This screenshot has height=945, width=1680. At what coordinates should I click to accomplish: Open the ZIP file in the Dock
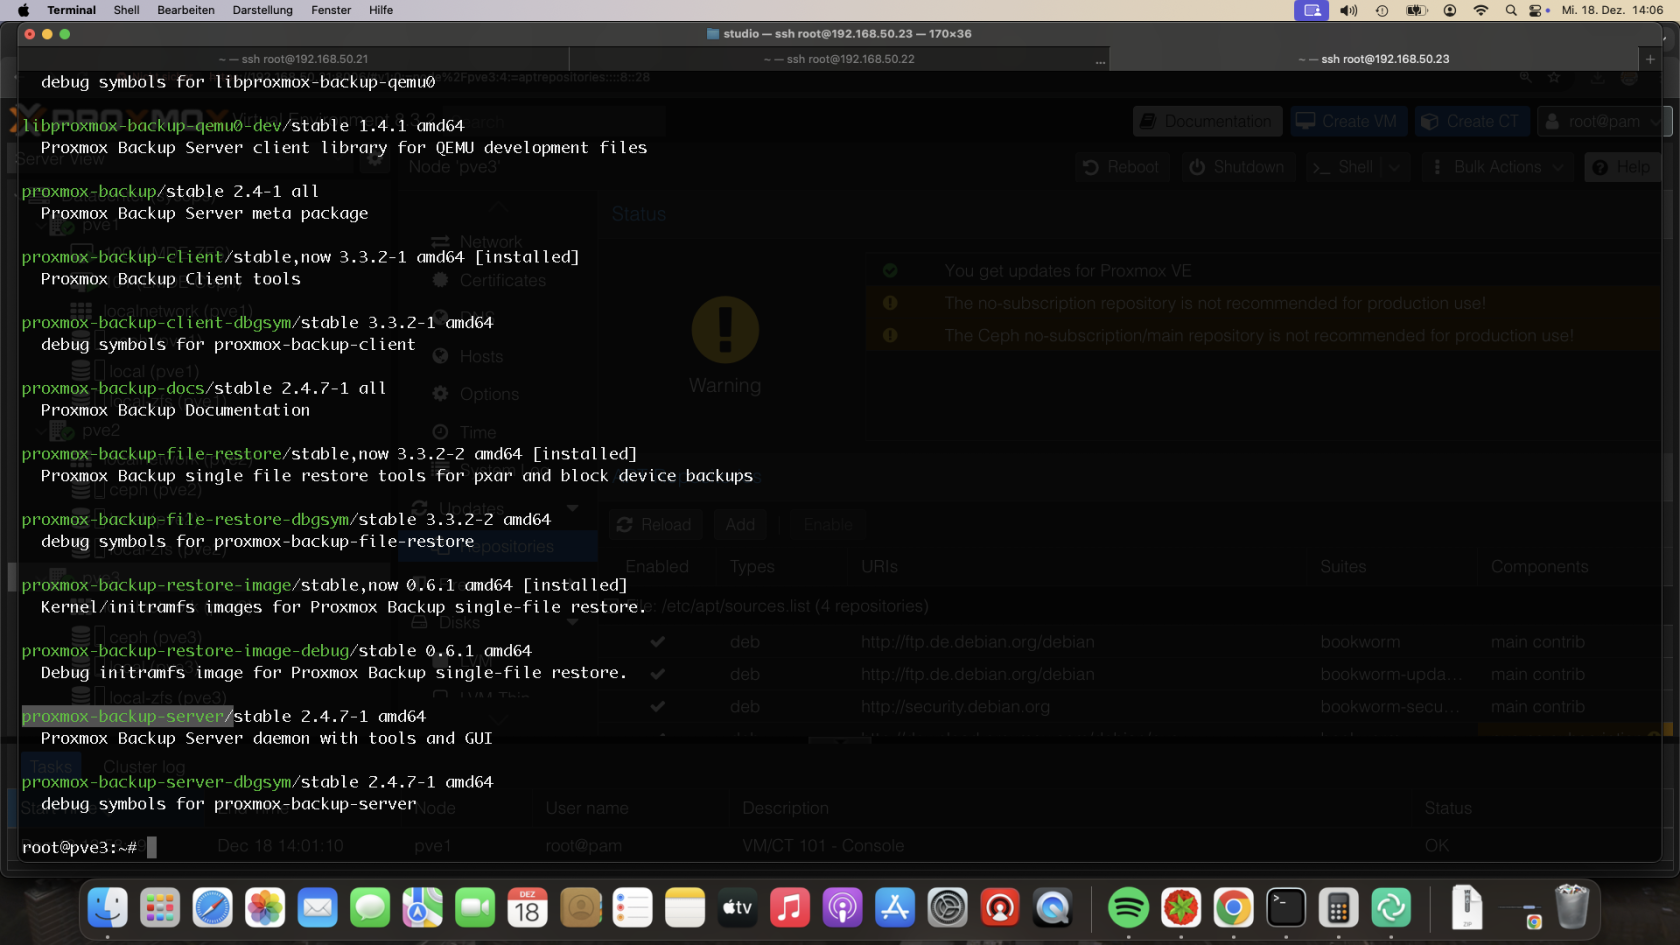click(x=1467, y=908)
